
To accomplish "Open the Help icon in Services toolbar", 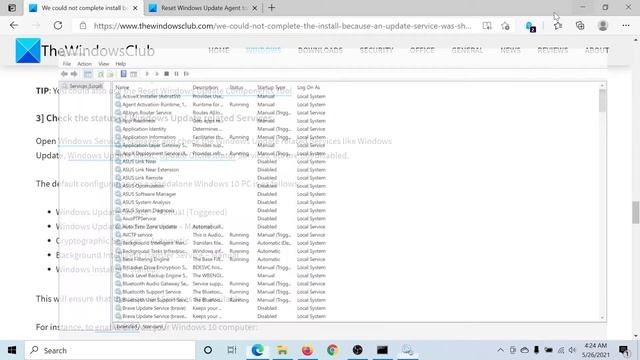I will [x=123, y=74].
